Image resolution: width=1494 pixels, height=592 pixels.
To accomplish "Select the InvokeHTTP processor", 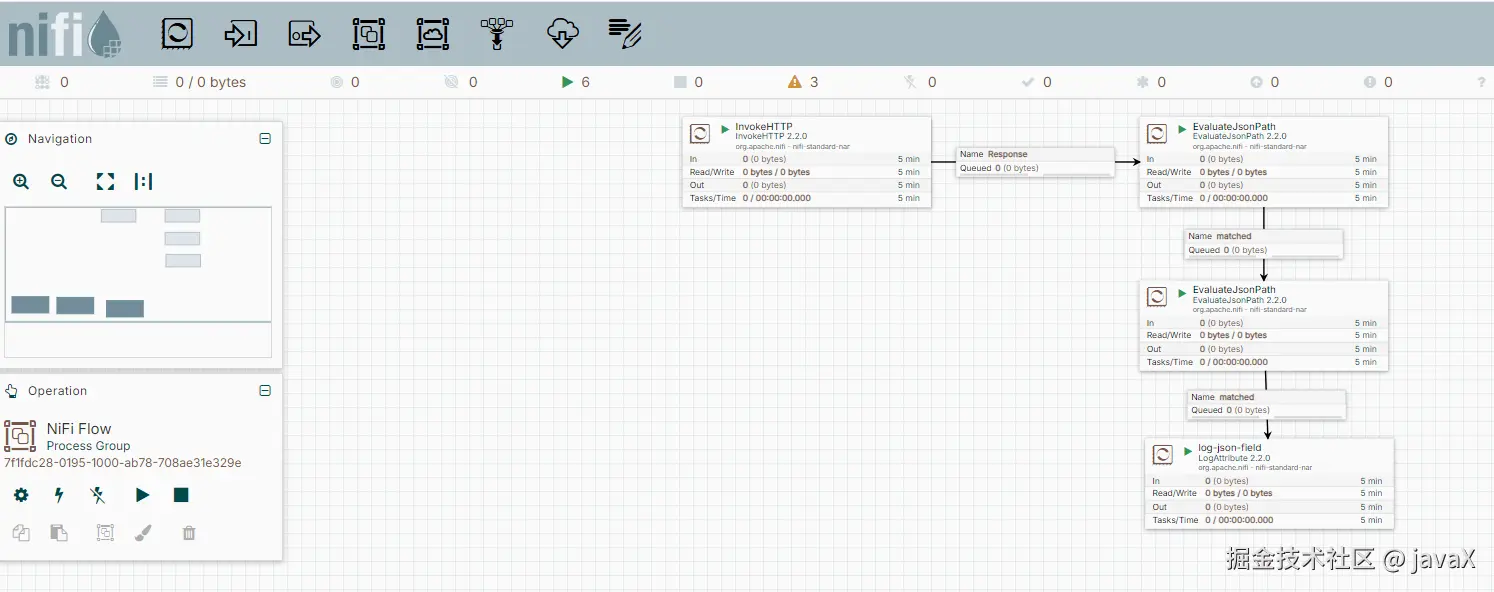I will [807, 162].
